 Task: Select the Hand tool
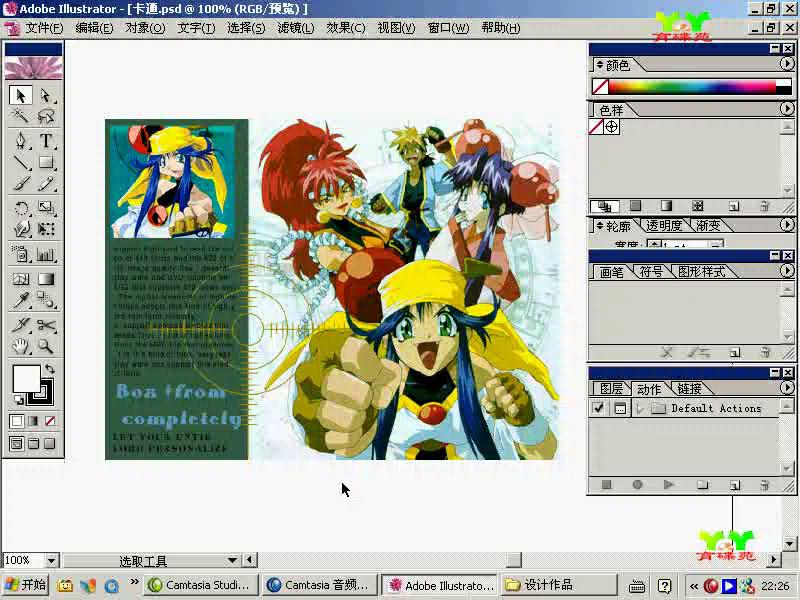click(21, 346)
